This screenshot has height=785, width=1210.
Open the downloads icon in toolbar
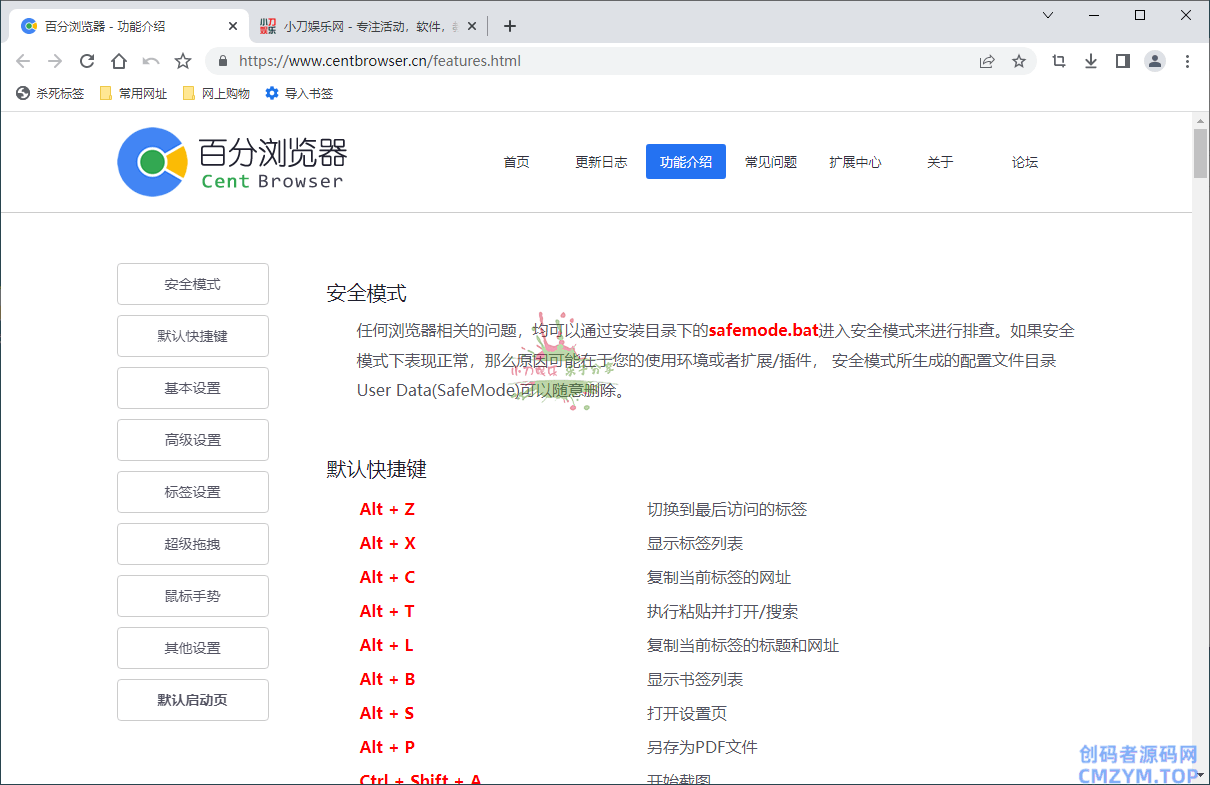[x=1091, y=61]
